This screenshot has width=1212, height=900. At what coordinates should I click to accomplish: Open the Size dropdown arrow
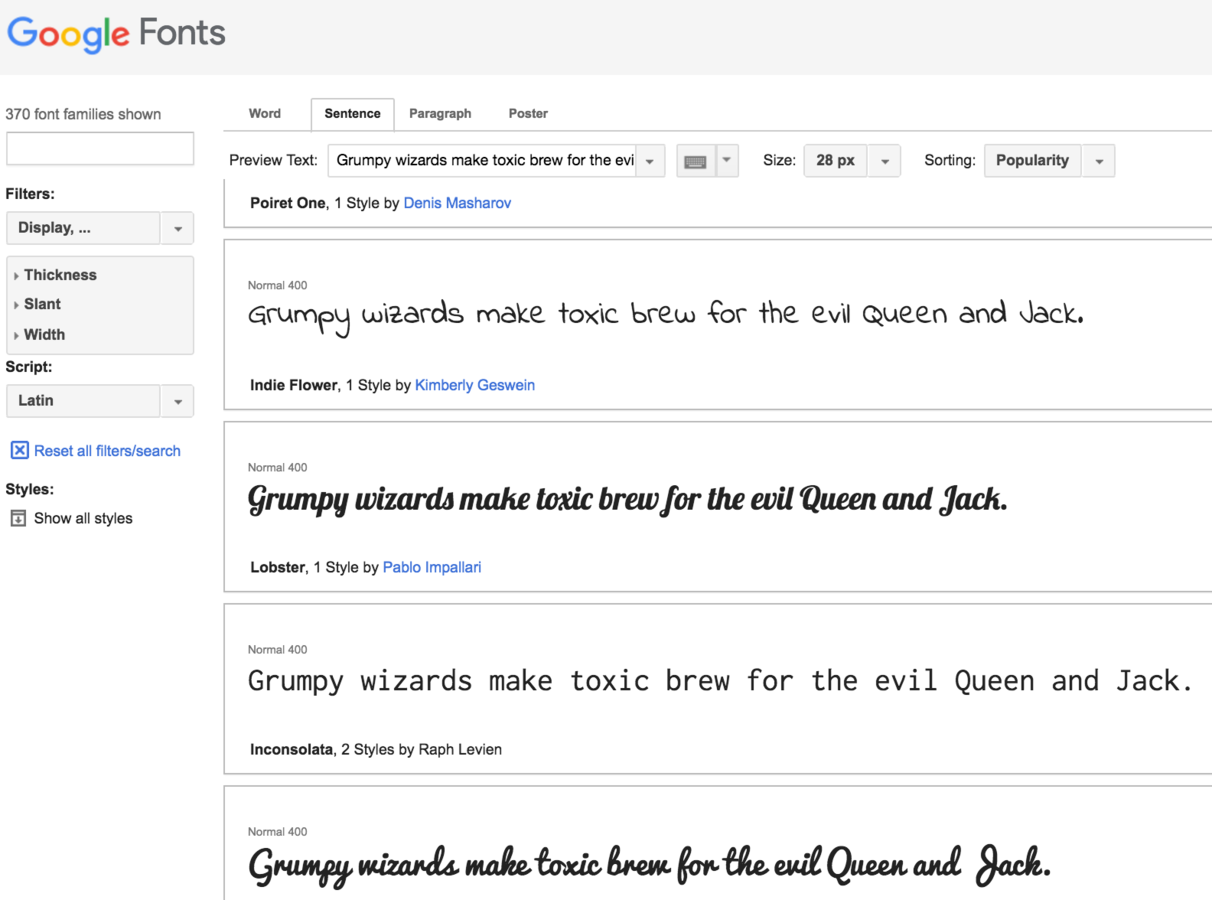(x=884, y=161)
